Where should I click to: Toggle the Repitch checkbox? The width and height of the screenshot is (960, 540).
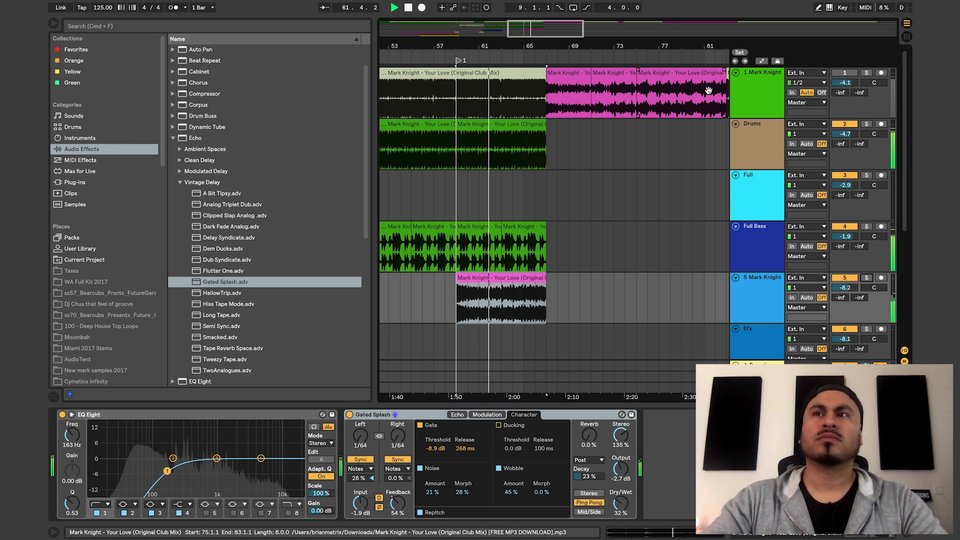(x=420, y=512)
